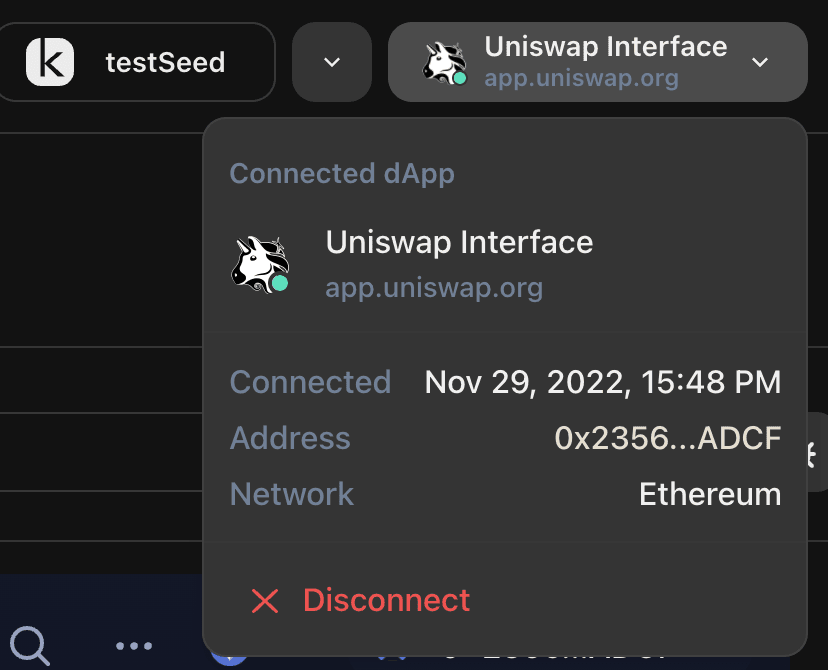Click the Uniswap unicorn icon in header

pyautogui.click(x=444, y=63)
